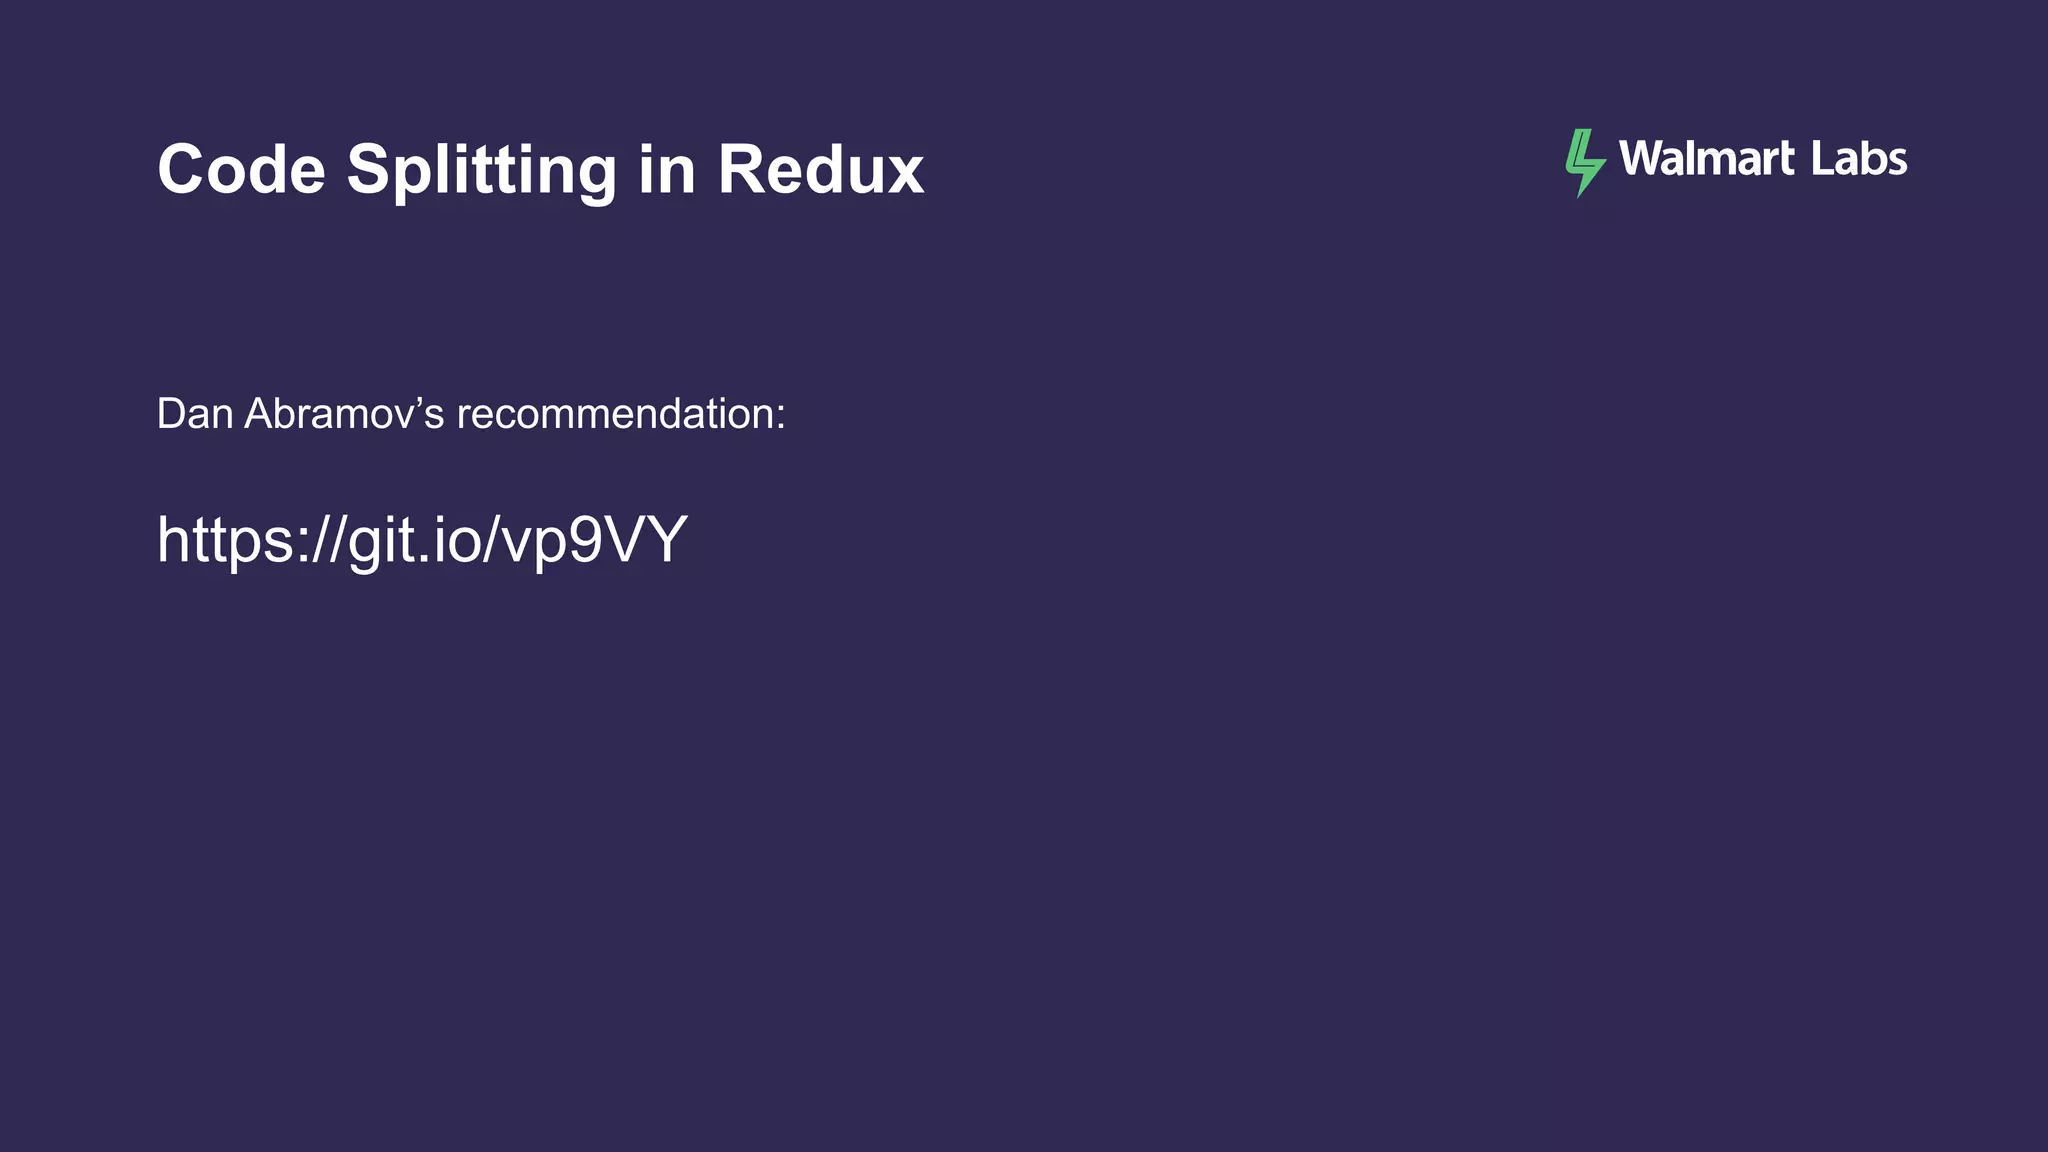Click the green Walmart Labs lightning bolt icon
Image resolution: width=2048 pixels, height=1152 pixels.
click(x=1585, y=163)
